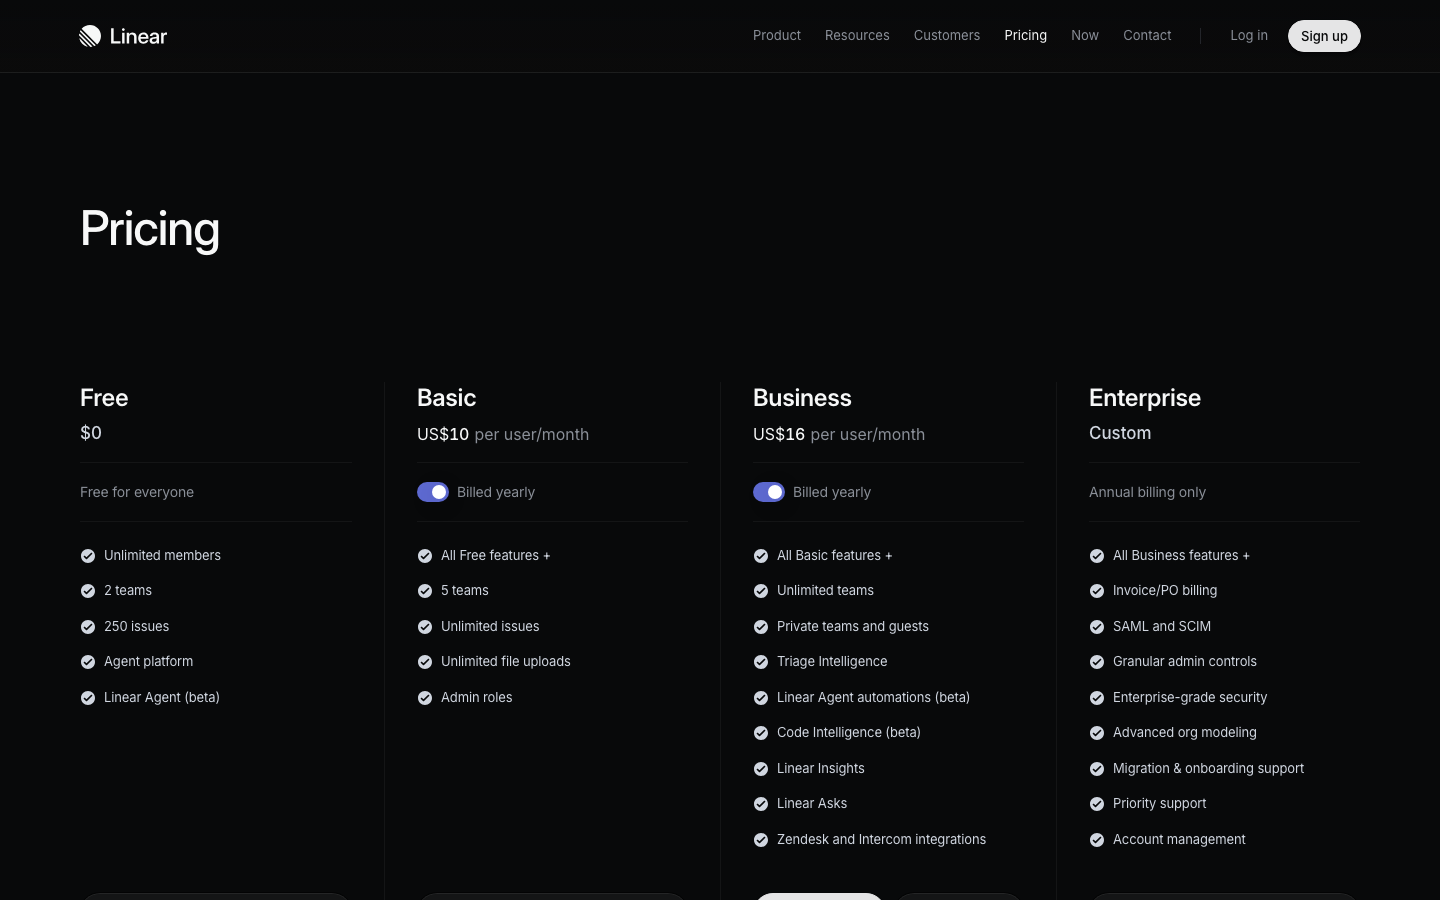
Task: Click check icon beside Advanced org modeling
Action: (x=1097, y=733)
